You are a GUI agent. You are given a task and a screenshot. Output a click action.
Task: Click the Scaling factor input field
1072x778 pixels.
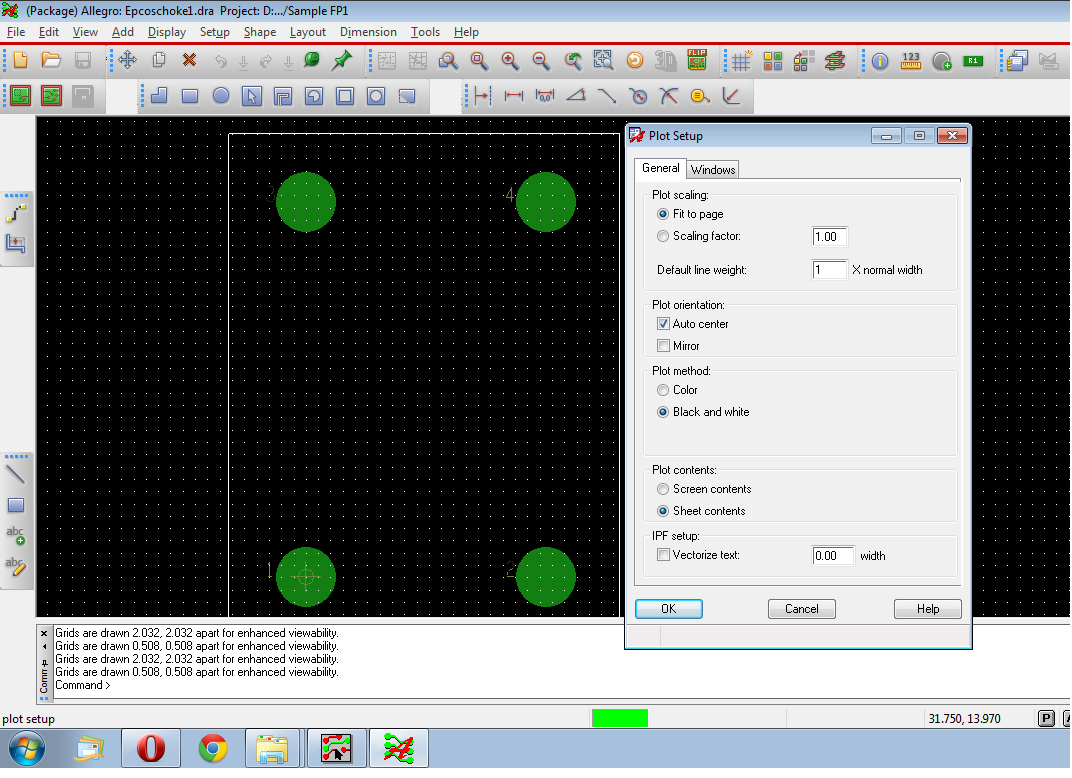coord(829,237)
